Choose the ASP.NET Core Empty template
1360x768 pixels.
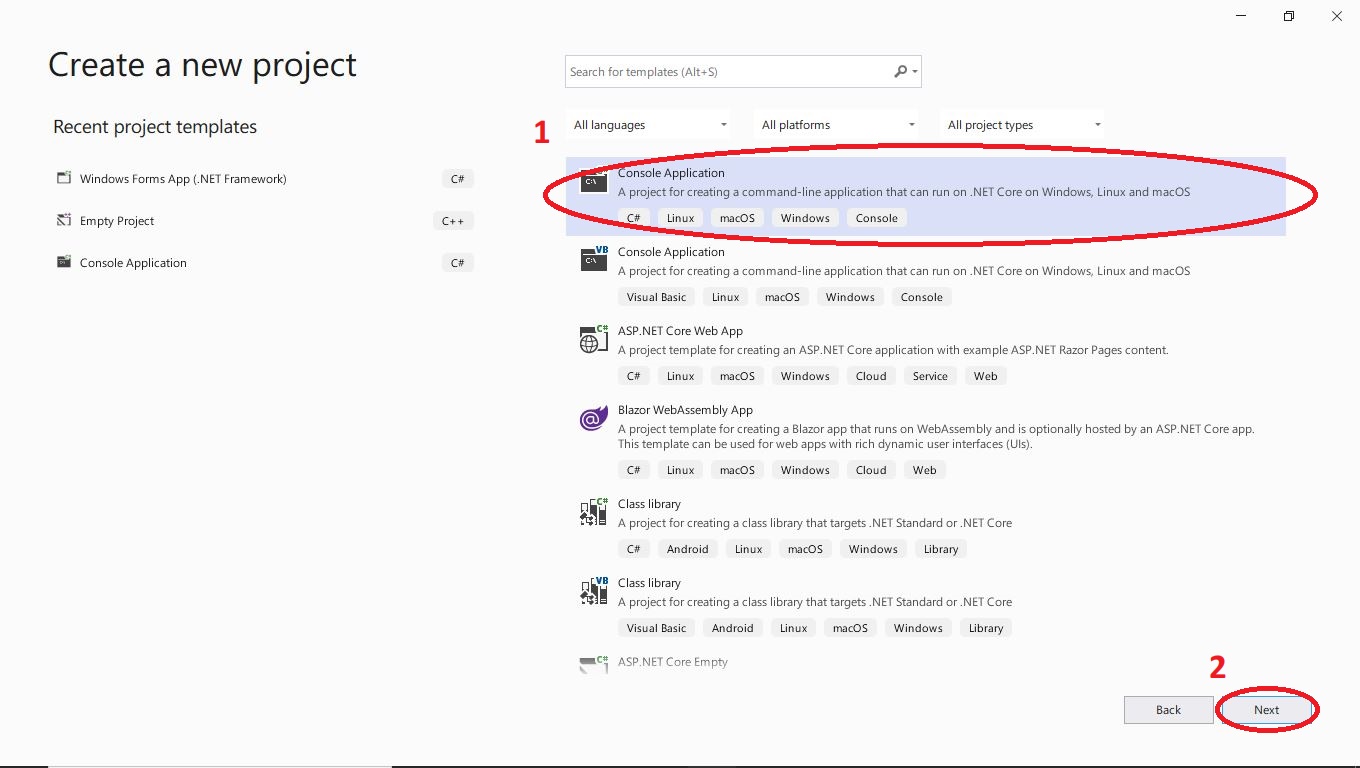coord(672,662)
